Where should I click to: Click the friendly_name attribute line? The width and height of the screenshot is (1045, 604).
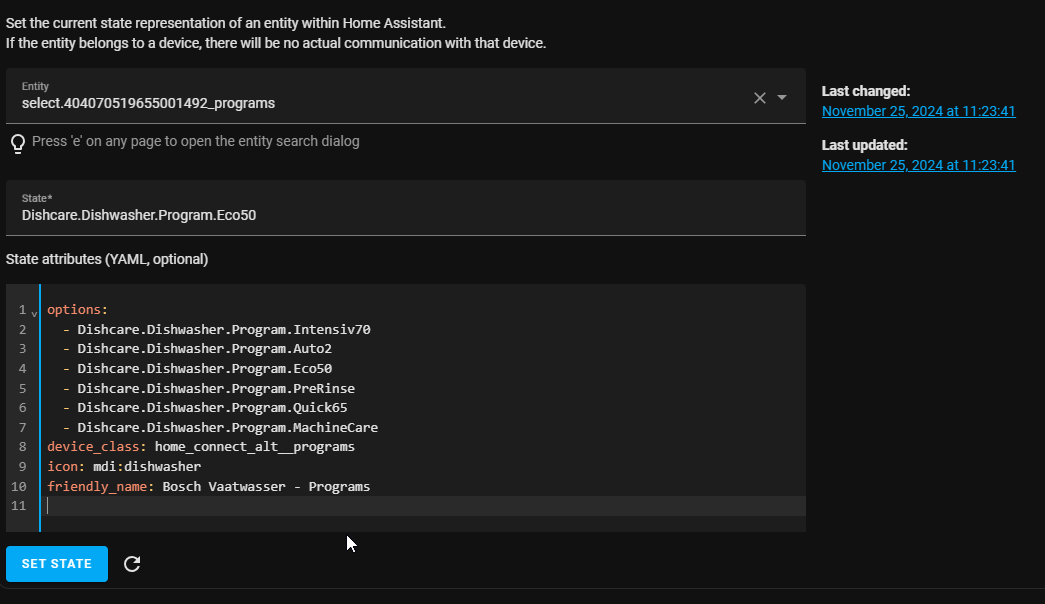coord(208,486)
